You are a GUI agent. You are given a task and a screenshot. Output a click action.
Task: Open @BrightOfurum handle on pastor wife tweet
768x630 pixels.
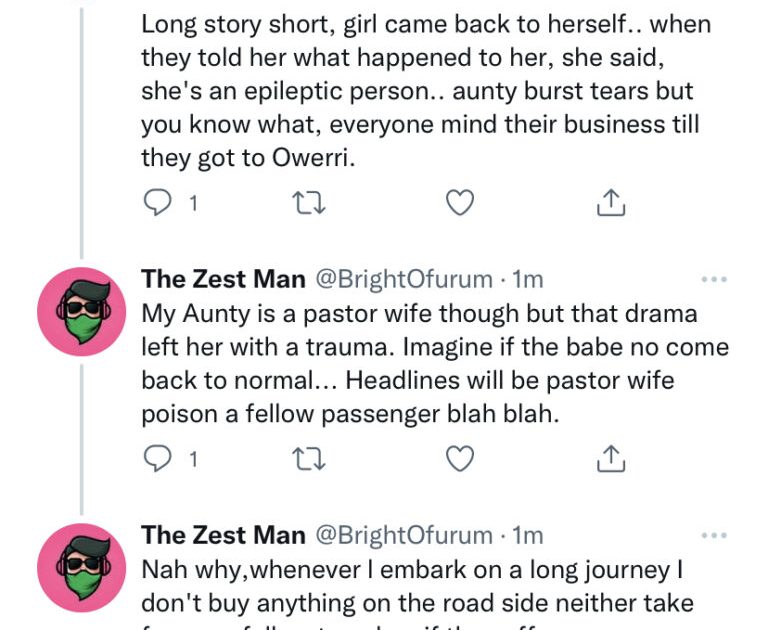point(404,279)
